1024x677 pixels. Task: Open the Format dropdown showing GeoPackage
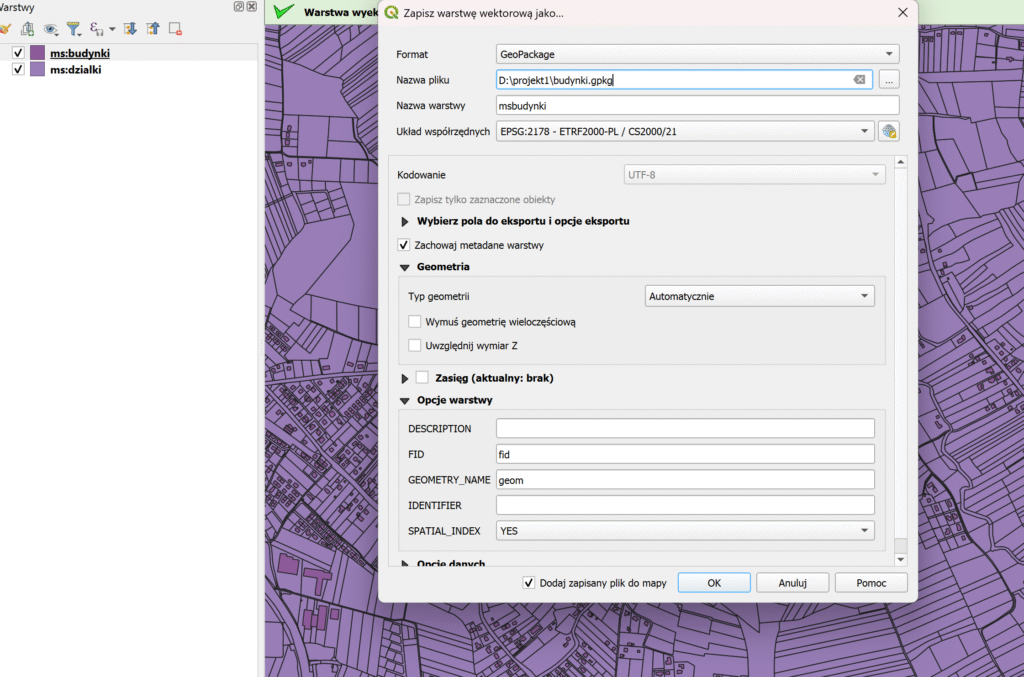(x=697, y=54)
